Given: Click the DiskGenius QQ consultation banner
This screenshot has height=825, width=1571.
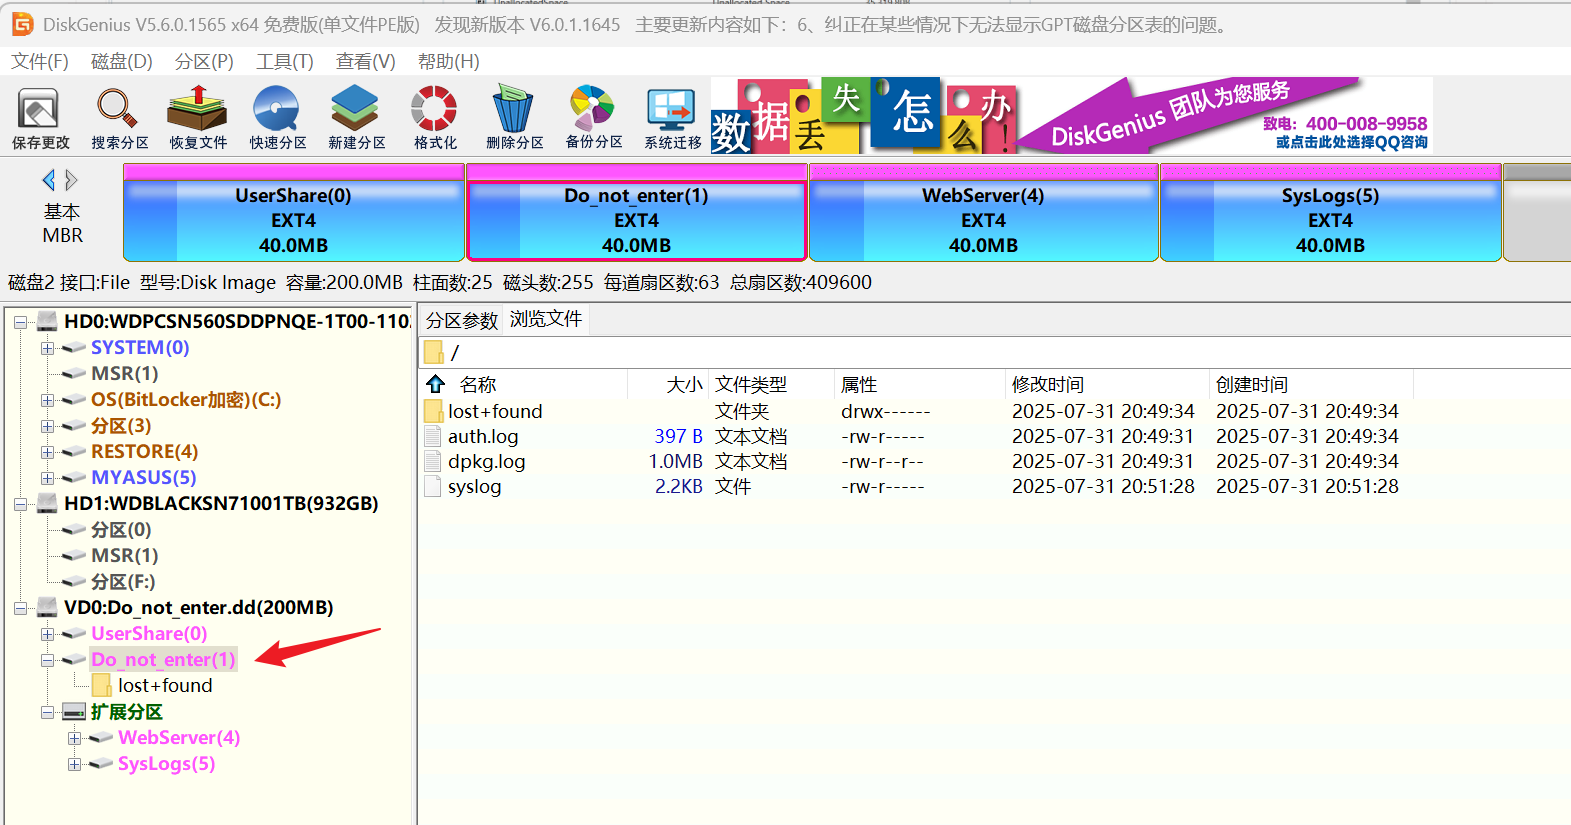Looking at the screenshot, I should (1350, 142).
